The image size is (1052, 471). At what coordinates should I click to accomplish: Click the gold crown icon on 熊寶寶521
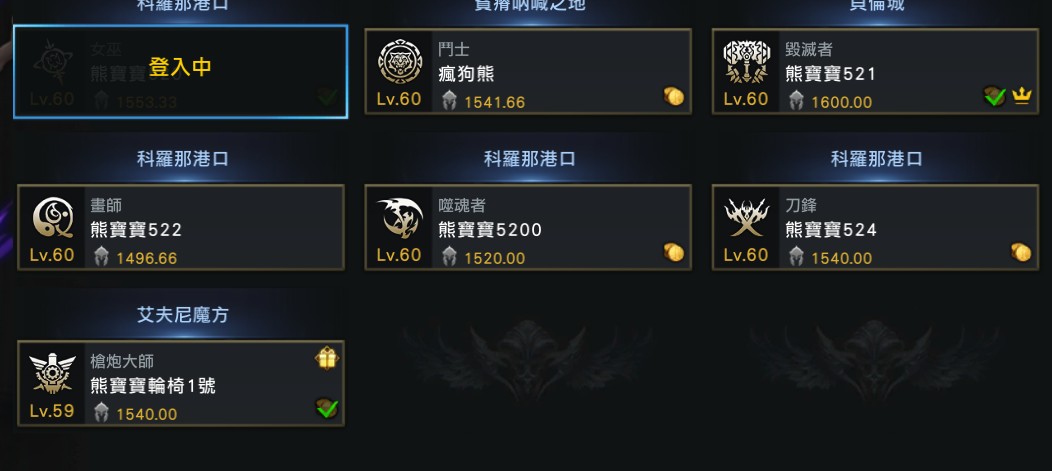pos(1021,97)
